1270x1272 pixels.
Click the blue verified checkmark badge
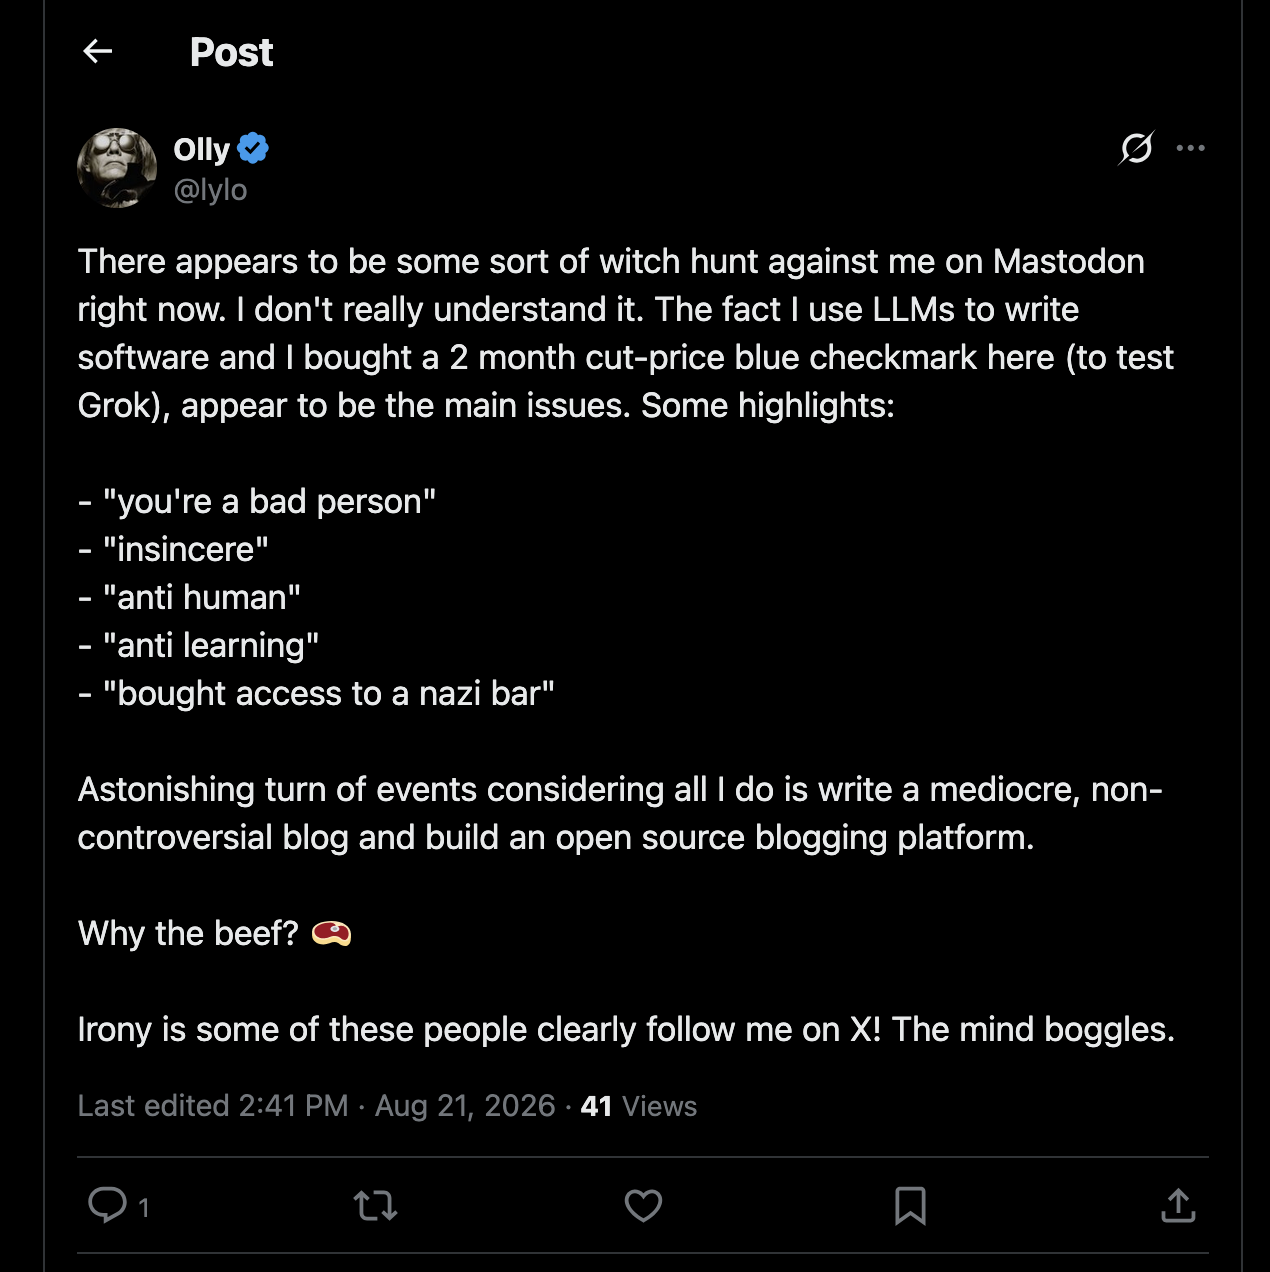pyautogui.click(x=253, y=148)
